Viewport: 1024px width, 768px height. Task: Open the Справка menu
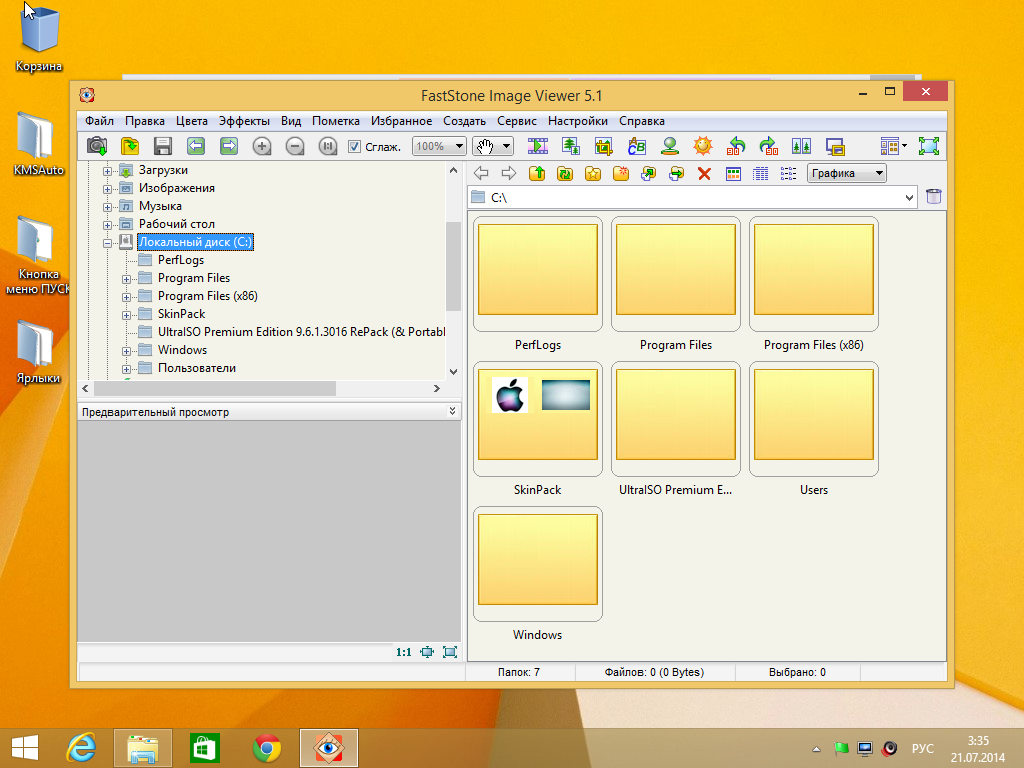(642, 121)
